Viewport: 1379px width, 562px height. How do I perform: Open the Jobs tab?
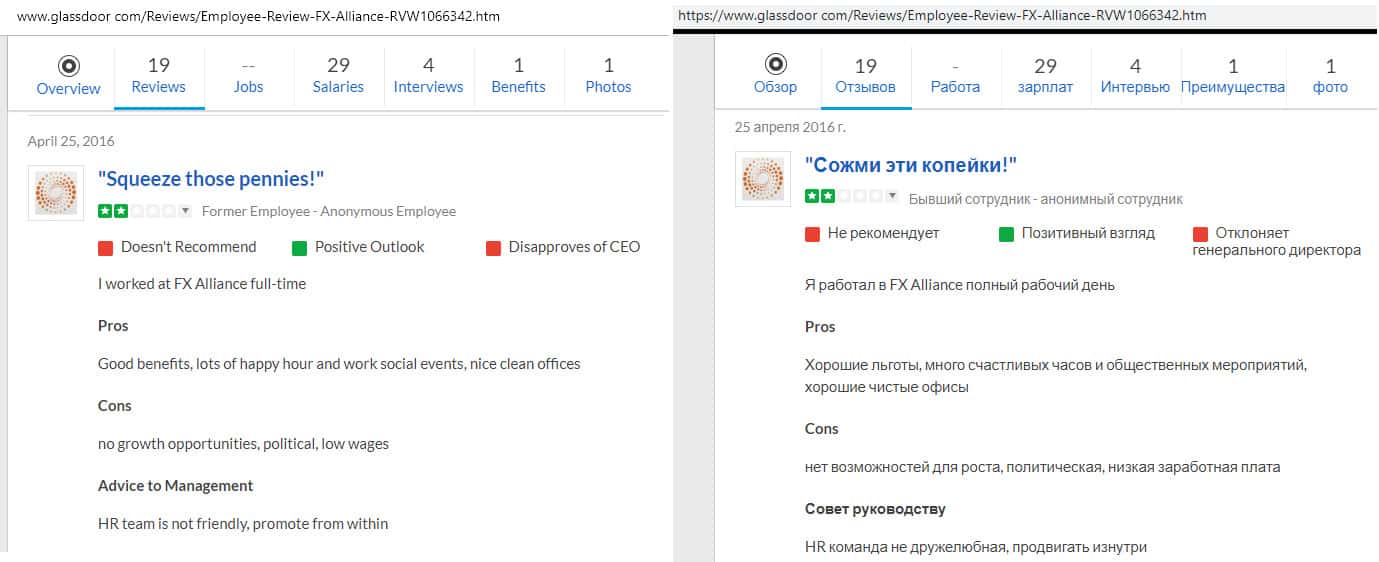click(x=248, y=76)
